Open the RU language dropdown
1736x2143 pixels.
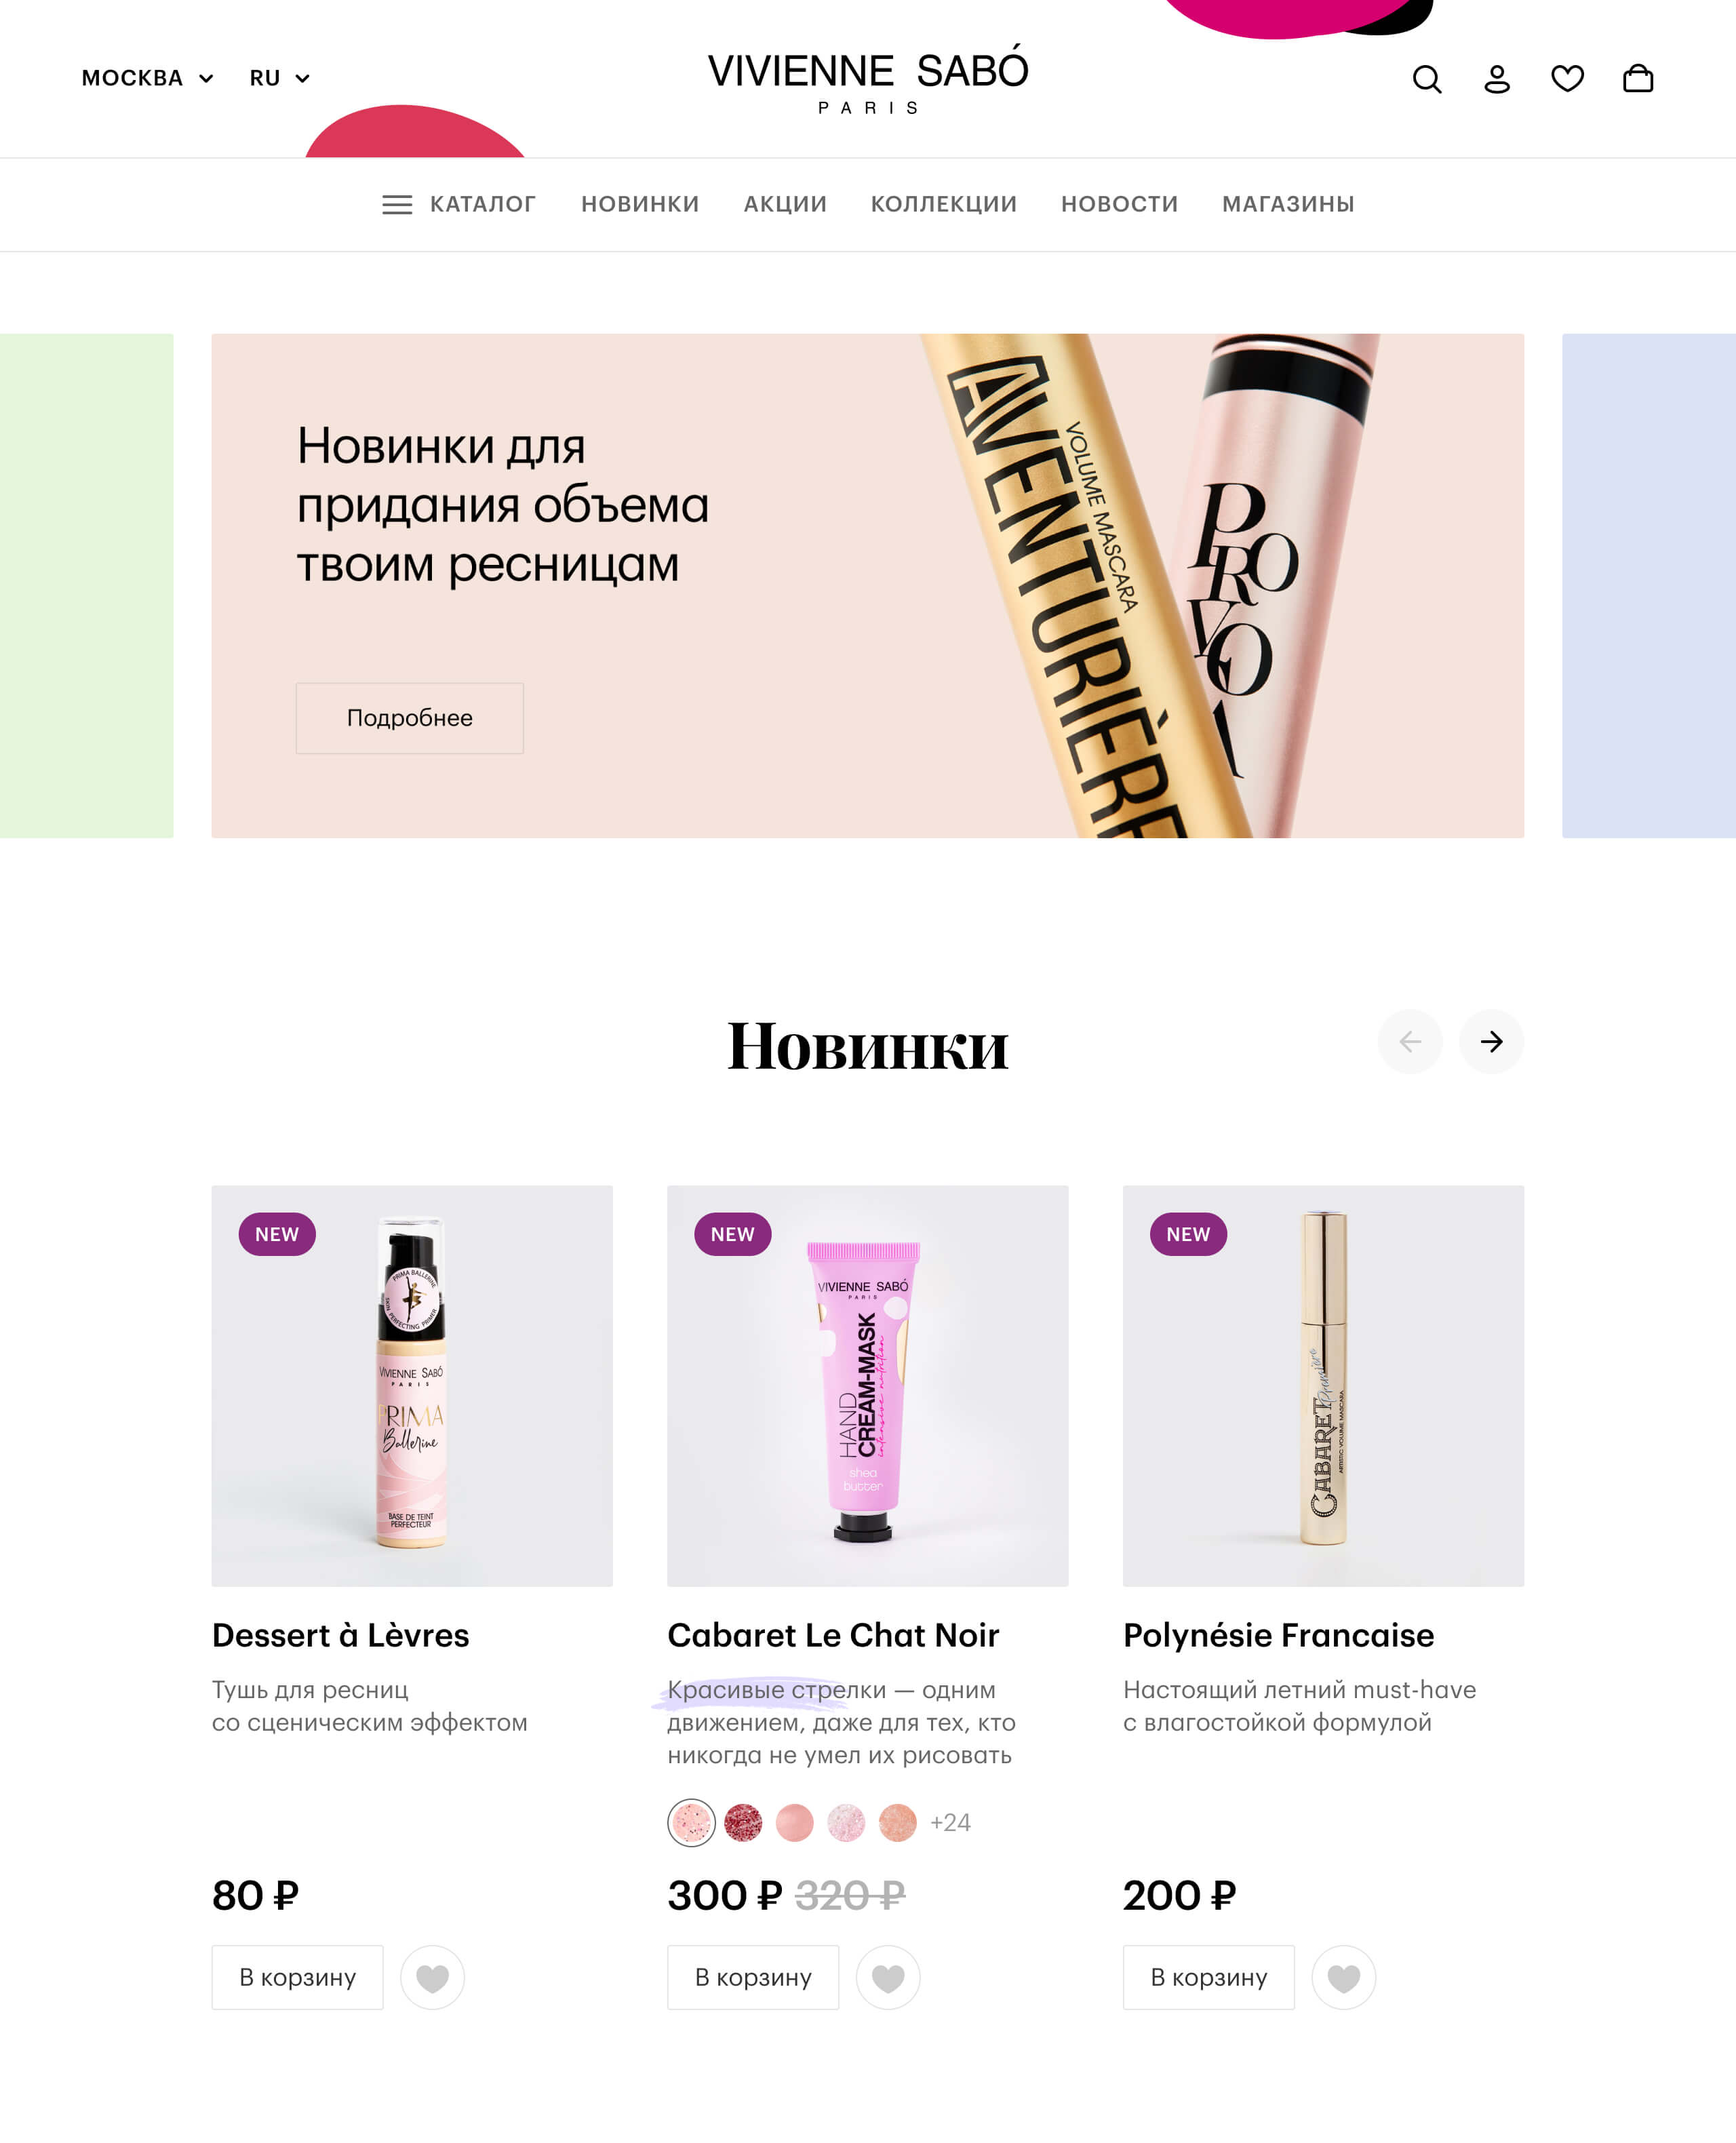click(280, 78)
